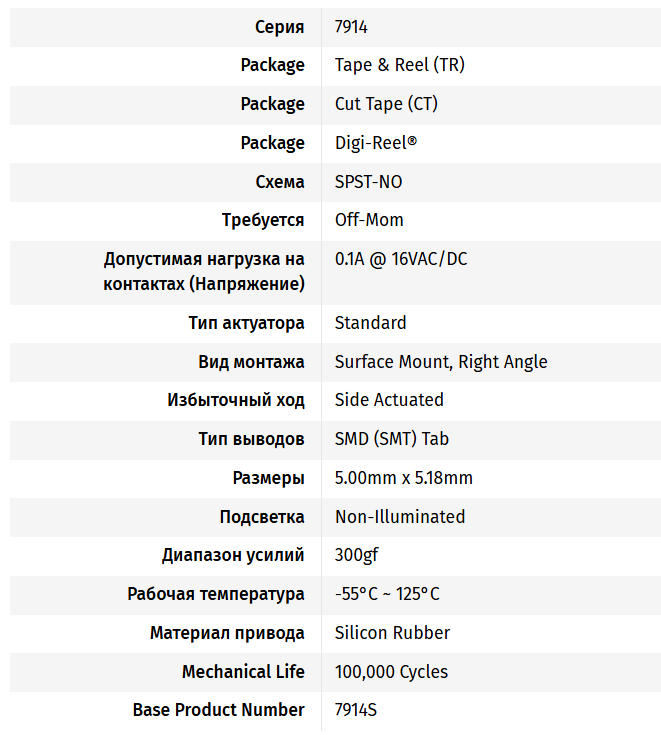Click the 0.1A @ 16VAC/DC rating
Screen dimensions: 661x735
click(401, 259)
